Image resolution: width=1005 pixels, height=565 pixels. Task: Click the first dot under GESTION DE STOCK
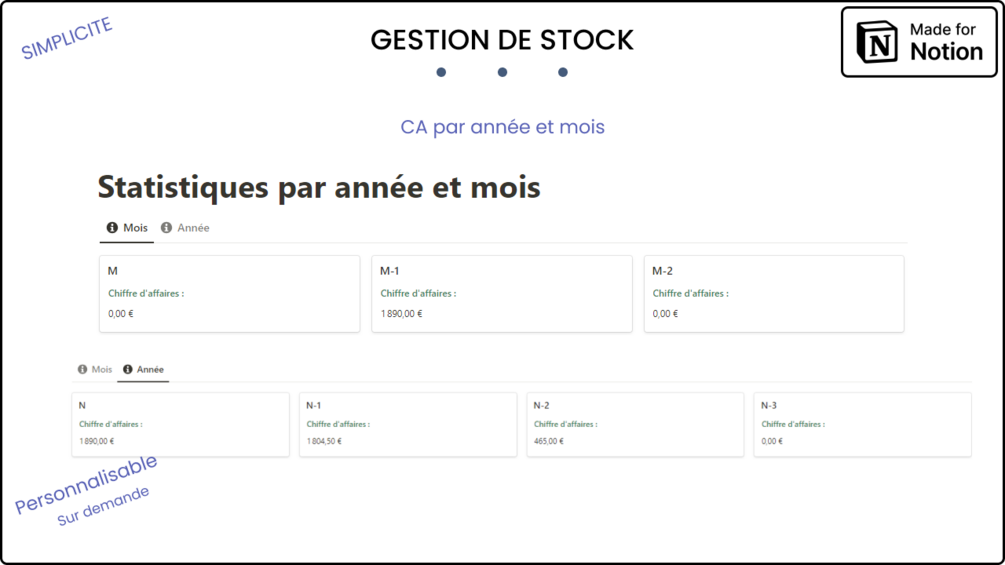pyautogui.click(x=441, y=72)
